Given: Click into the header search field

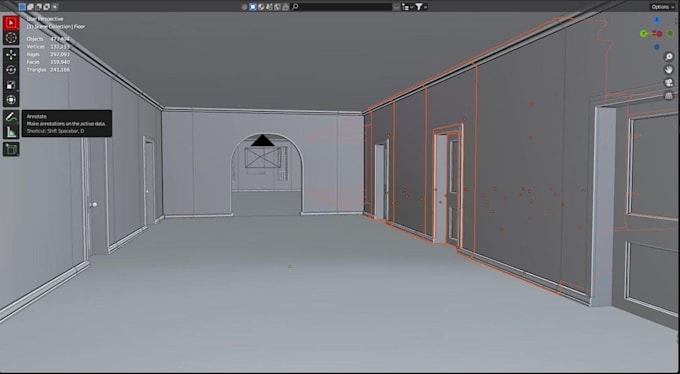Looking at the screenshot, I should pyautogui.click(x=342, y=7).
